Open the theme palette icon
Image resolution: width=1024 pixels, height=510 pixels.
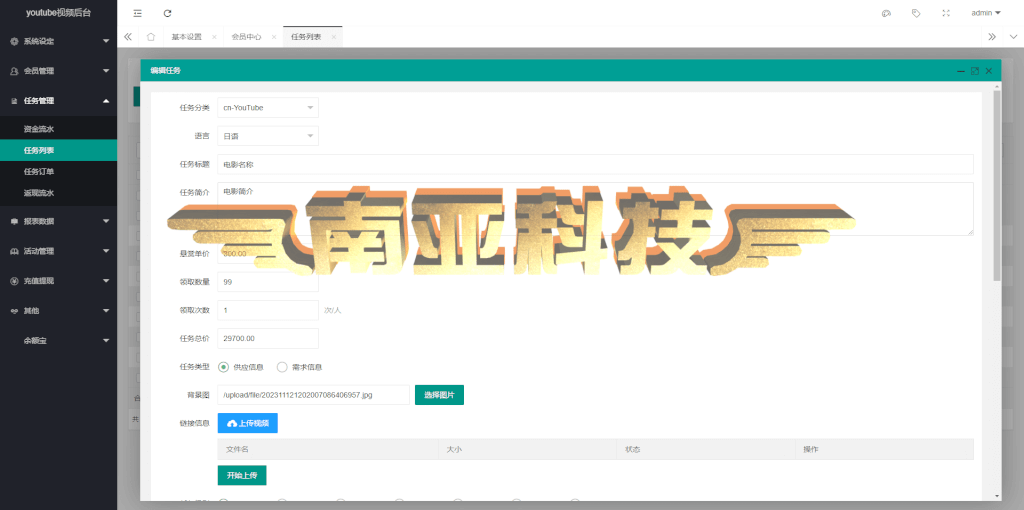[x=886, y=13]
